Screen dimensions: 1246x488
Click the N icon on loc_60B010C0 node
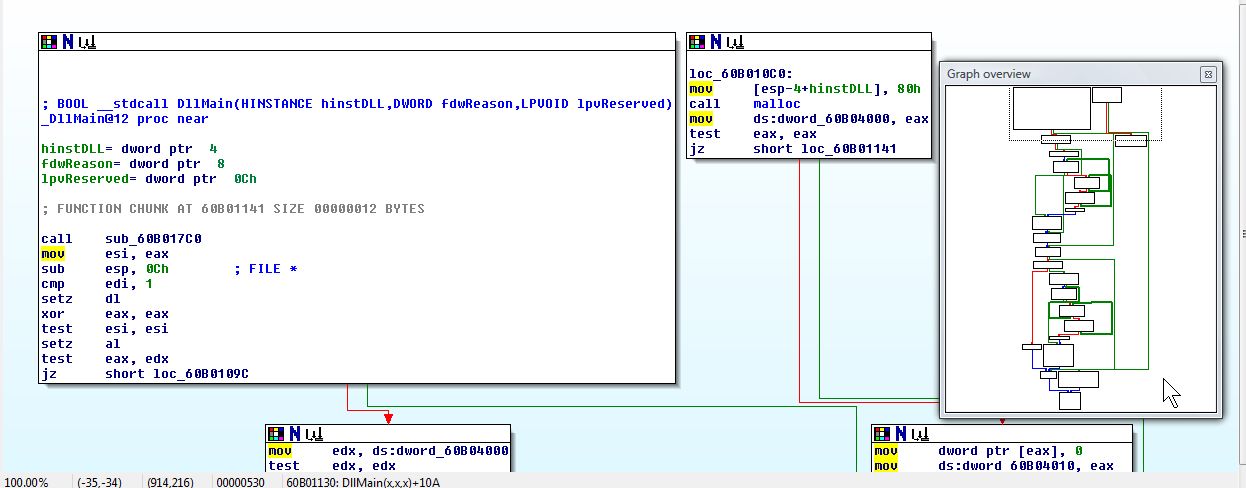715,41
